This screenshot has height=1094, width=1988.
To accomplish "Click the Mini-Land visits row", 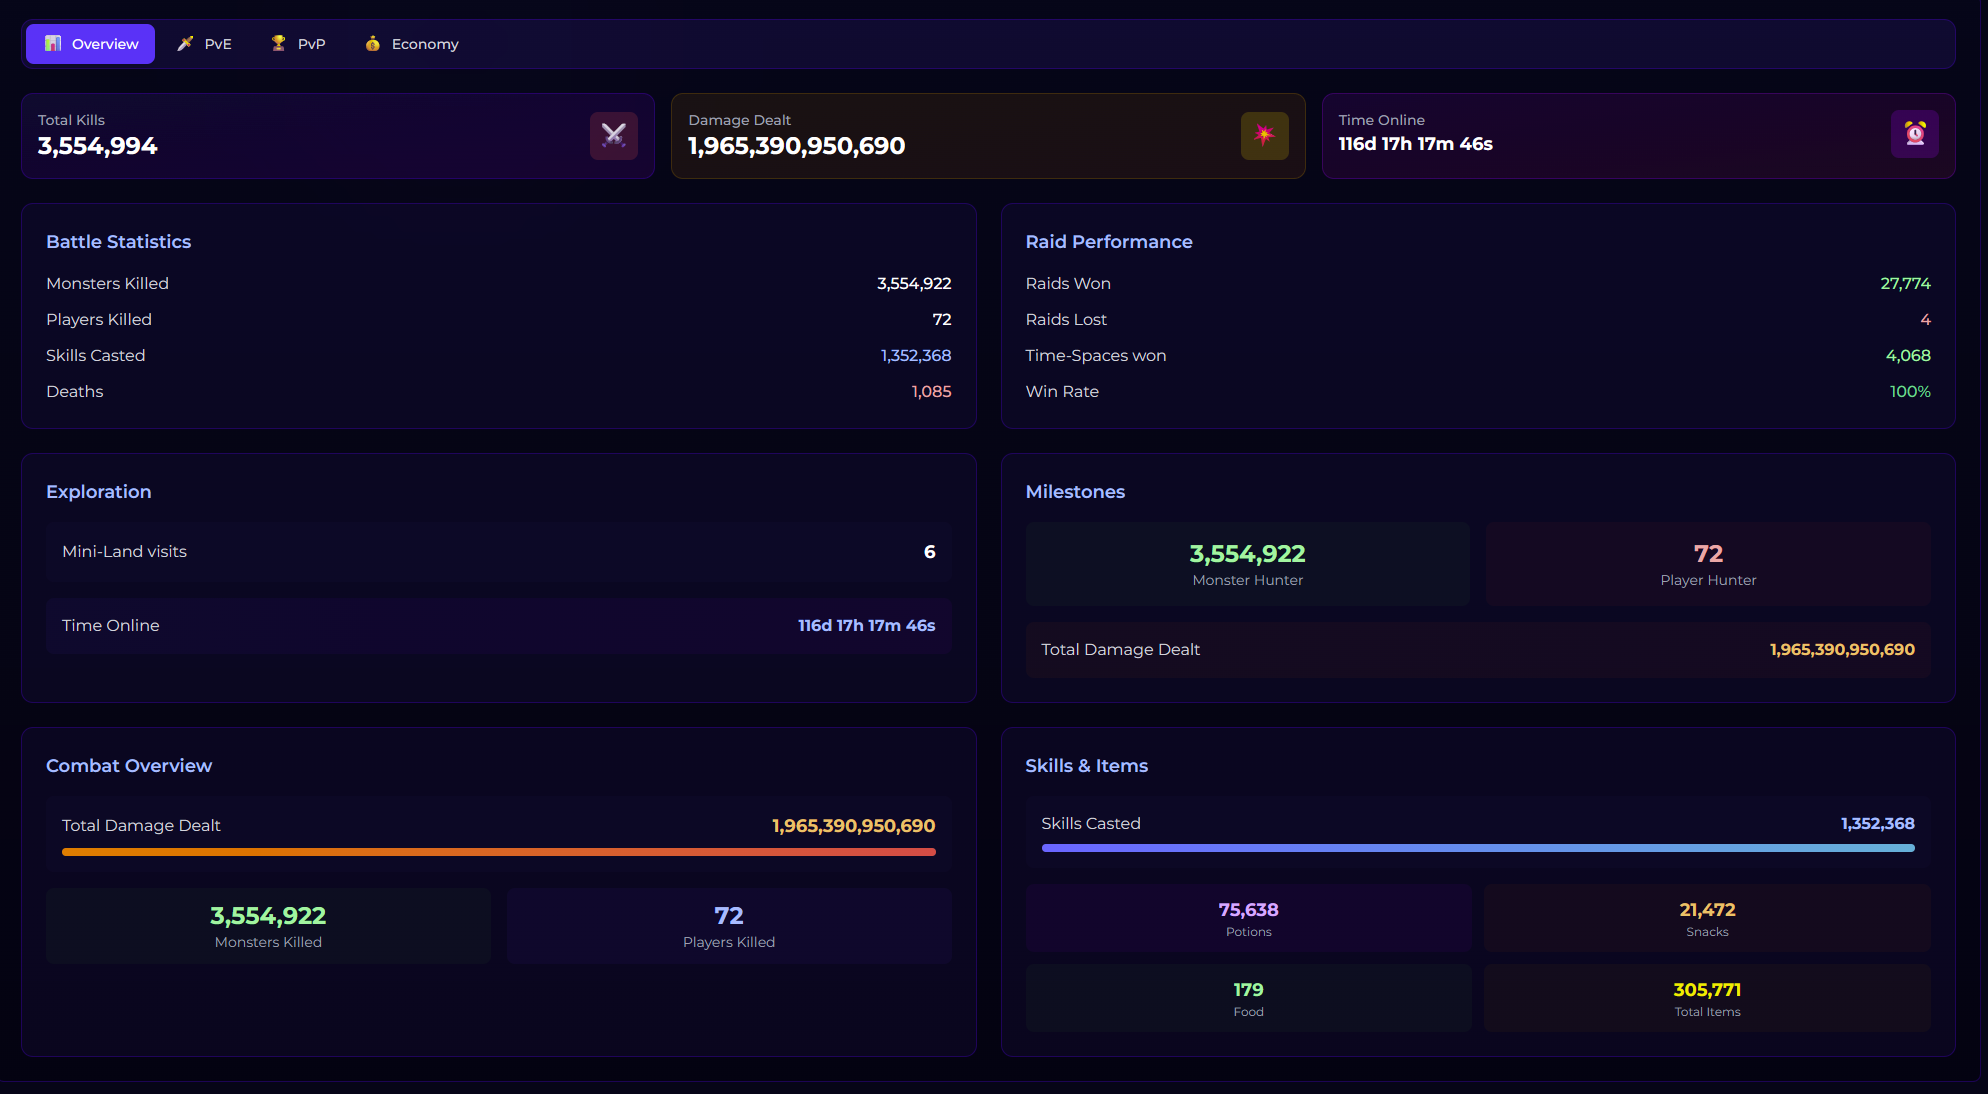I will coord(498,552).
